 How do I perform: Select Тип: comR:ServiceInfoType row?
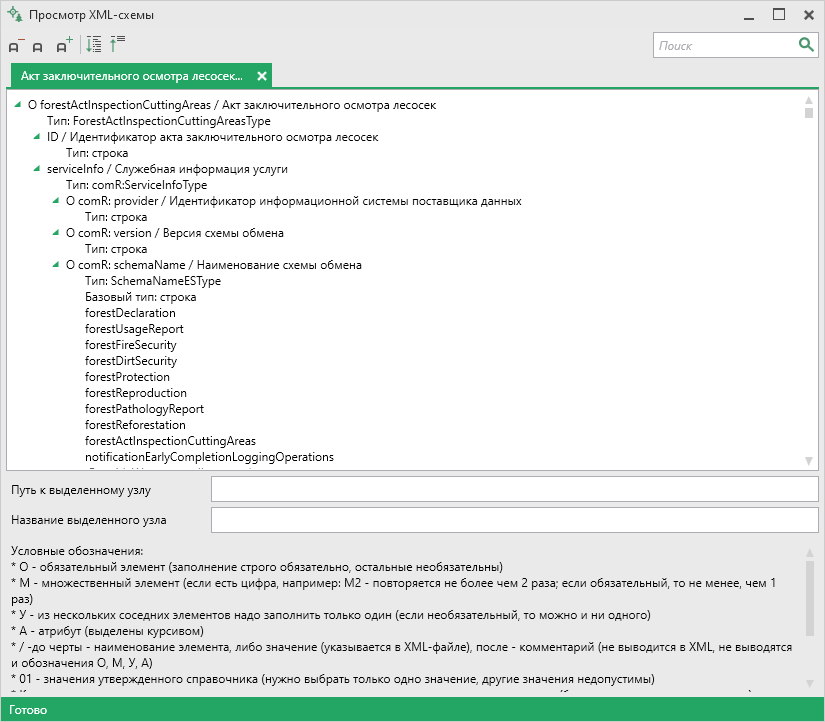coord(137,185)
